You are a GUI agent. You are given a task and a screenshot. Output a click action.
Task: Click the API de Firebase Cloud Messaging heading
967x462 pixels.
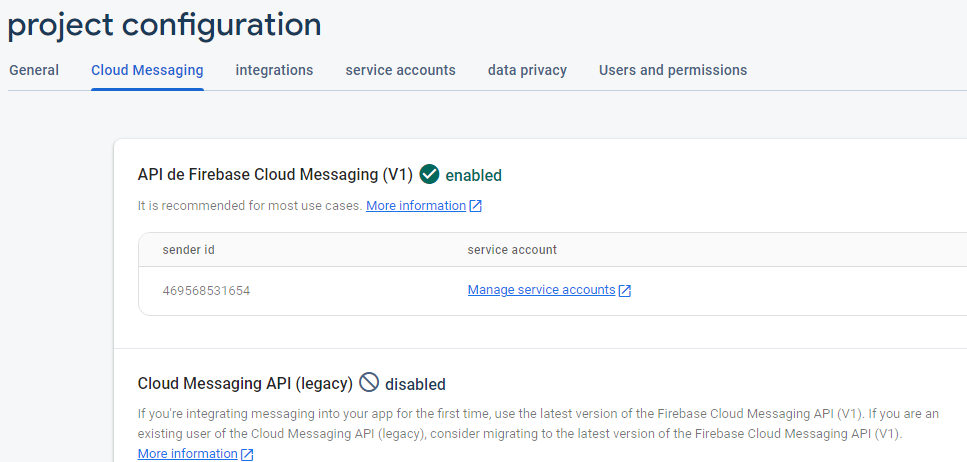tap(275, 175)
